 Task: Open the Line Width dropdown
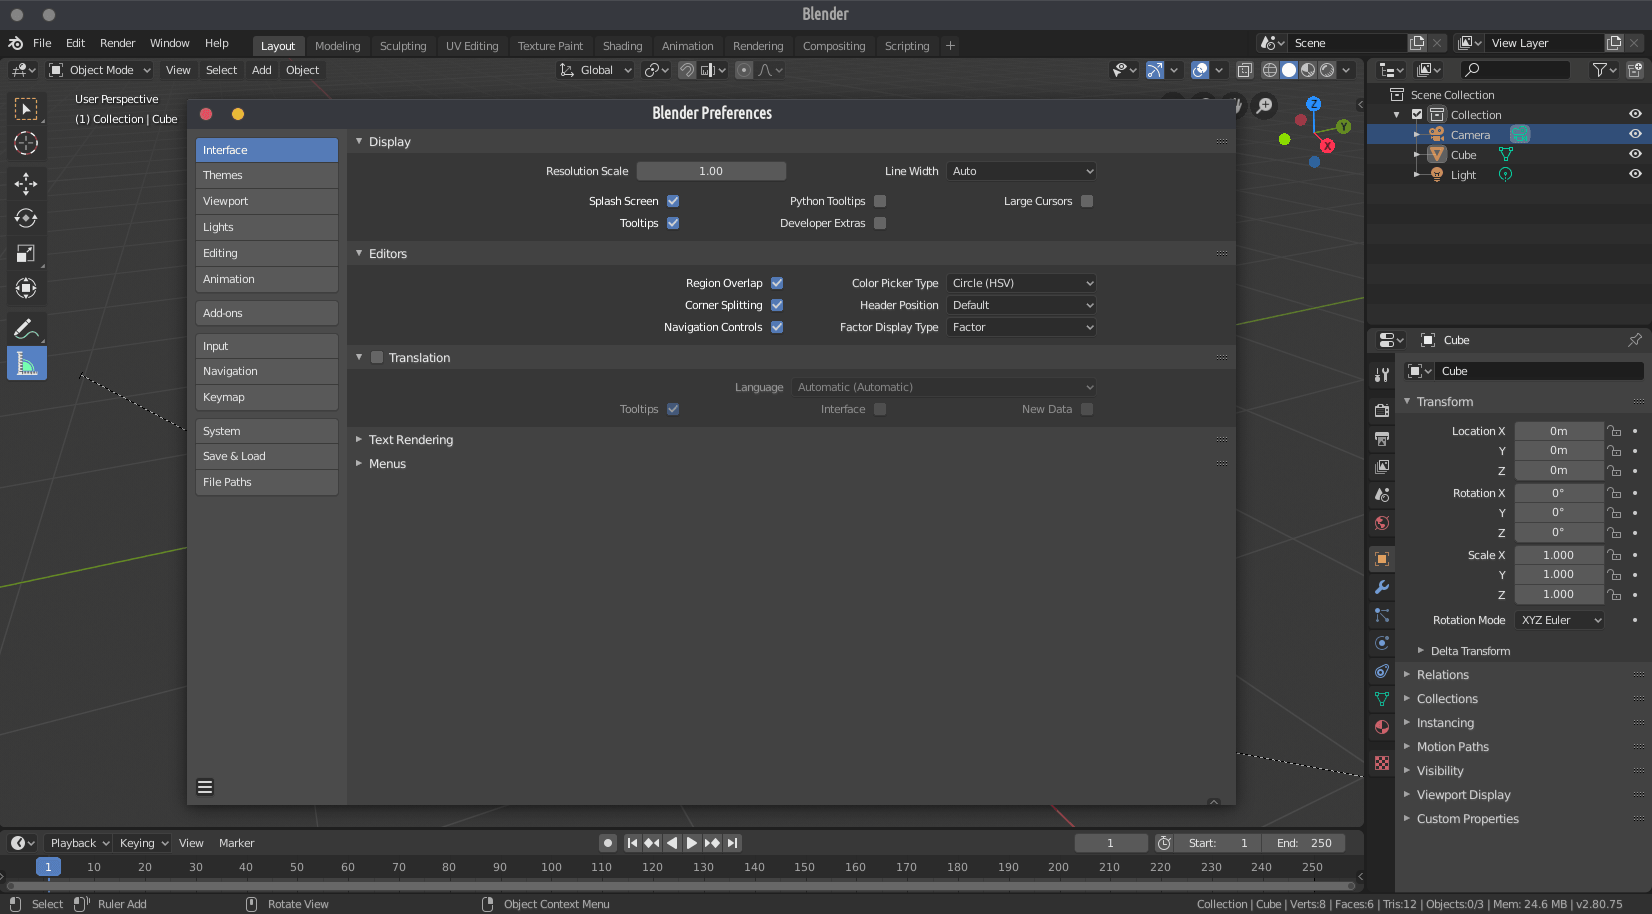pyautogui.click(x=1021, y=171)
